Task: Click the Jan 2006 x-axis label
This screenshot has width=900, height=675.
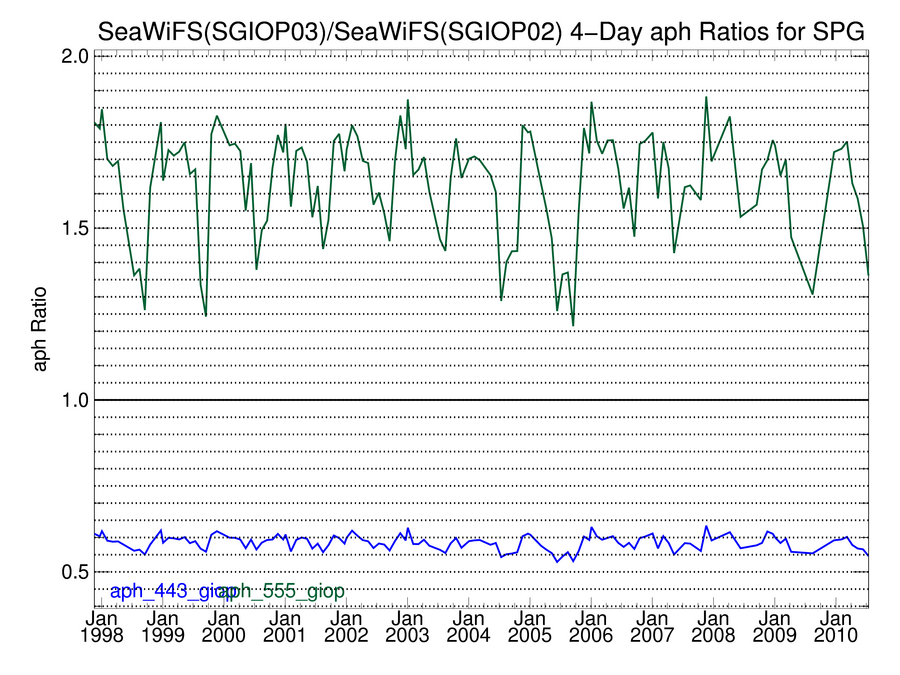Action: click(591, 627)
